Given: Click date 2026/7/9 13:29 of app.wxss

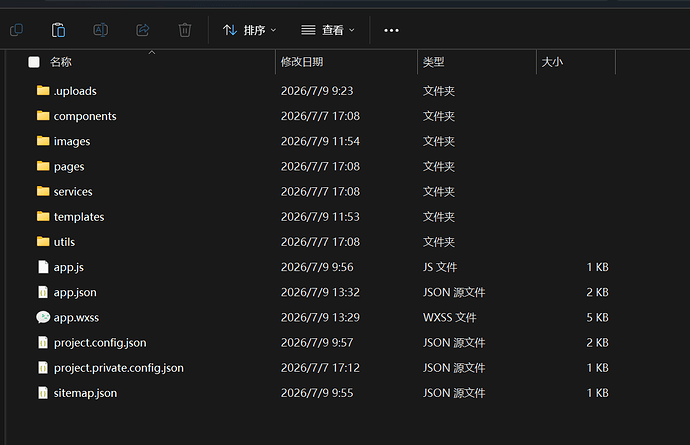Looking at the screenshot, I should [320, 318].
